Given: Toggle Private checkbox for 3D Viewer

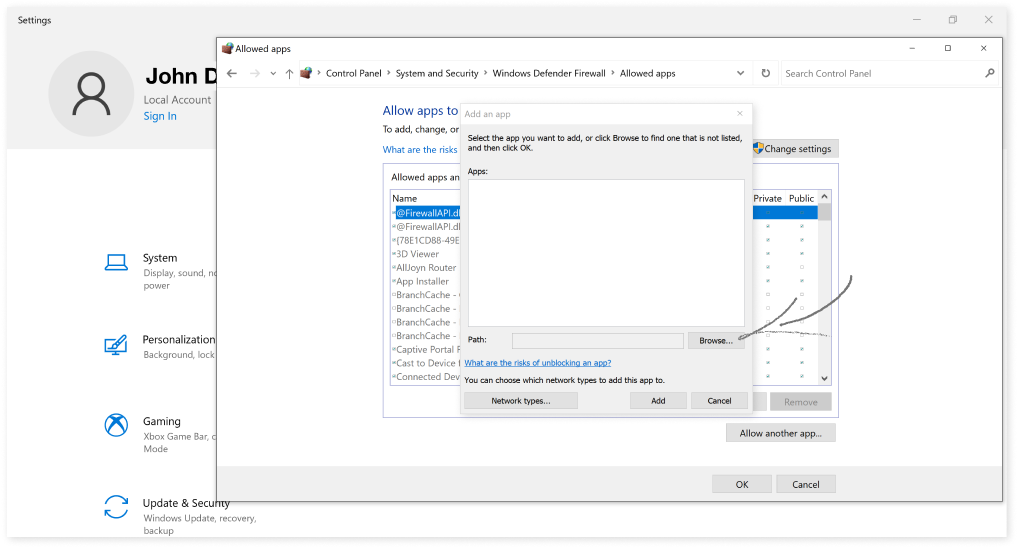Looking at the screenshot, I should (768, 253).
